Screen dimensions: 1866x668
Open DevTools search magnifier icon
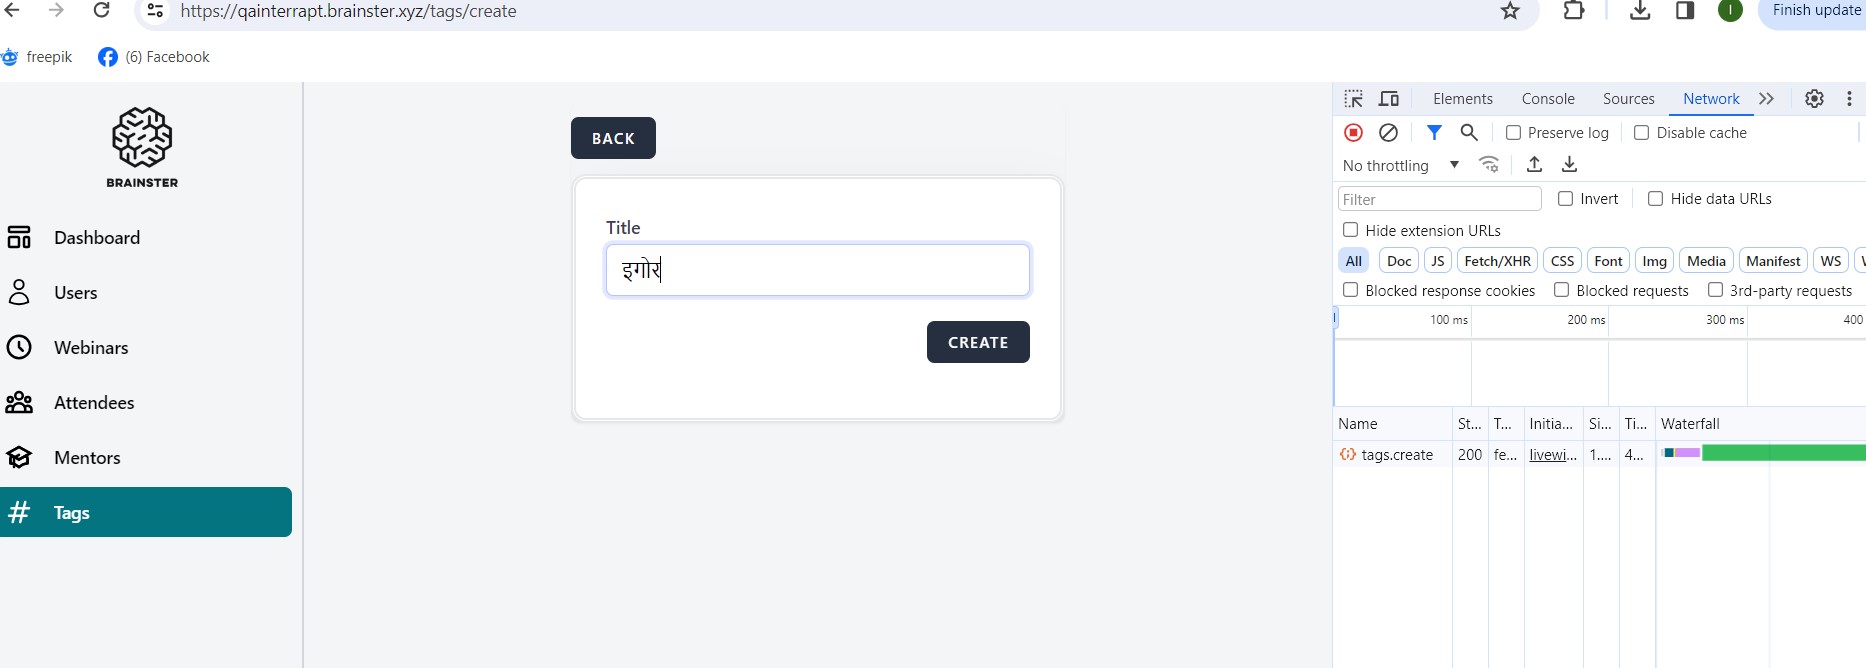coord(1469,133)
